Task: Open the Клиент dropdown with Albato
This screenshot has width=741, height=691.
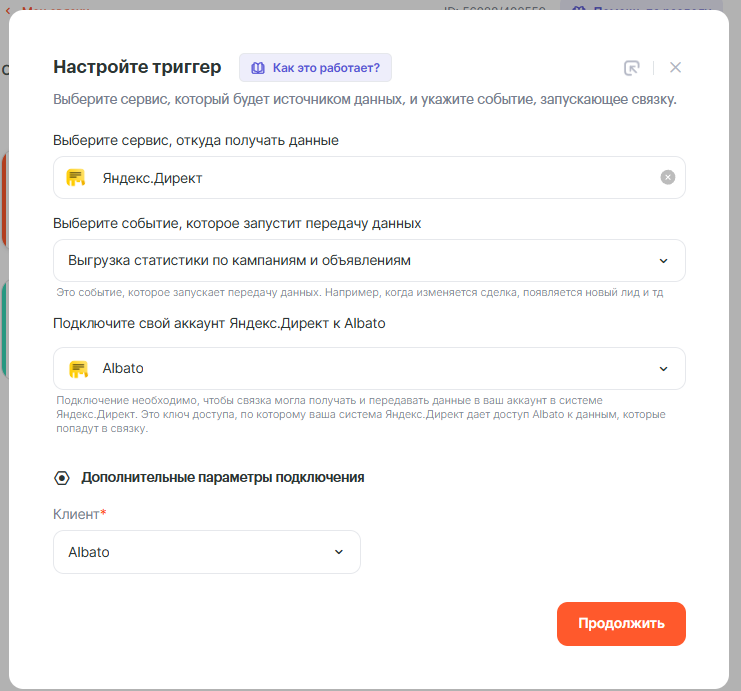Action: coord(207,552)
